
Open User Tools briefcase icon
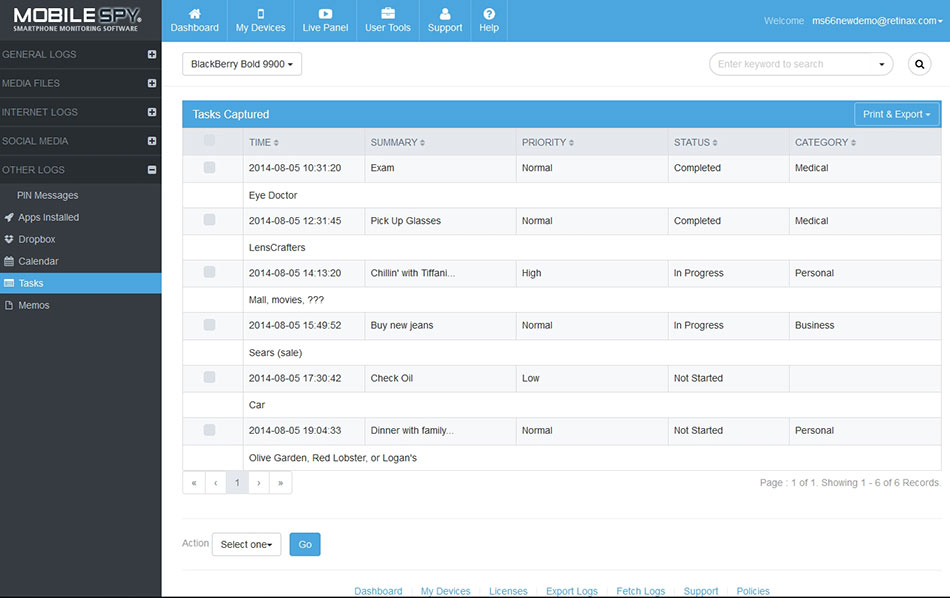point(388,14)
